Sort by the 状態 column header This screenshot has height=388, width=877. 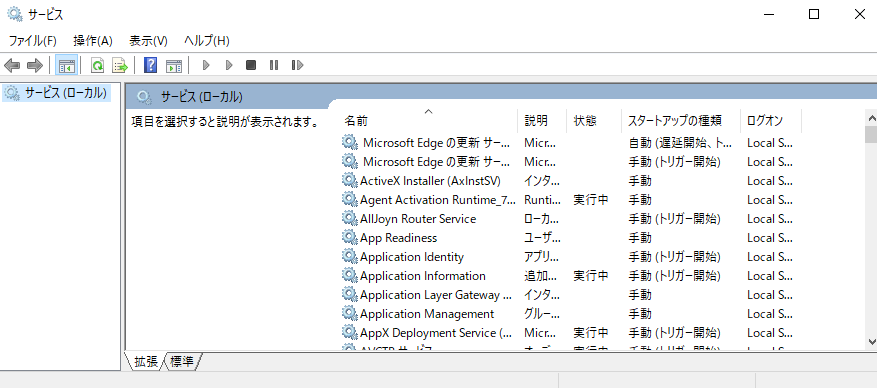[593, 120]
